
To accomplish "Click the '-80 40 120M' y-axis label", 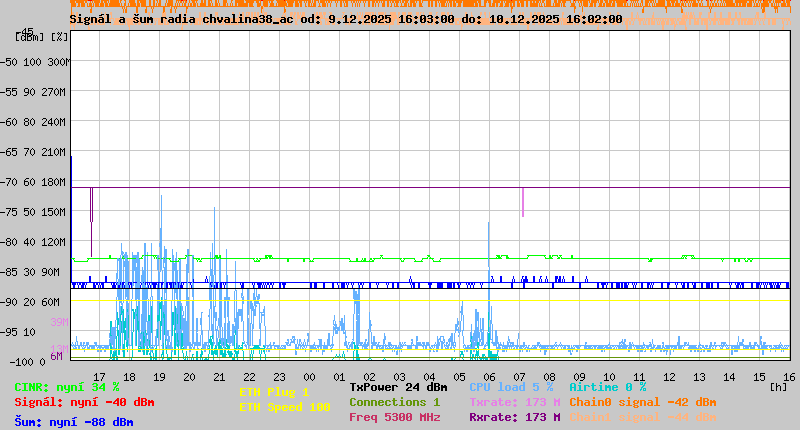I will 35,242.
